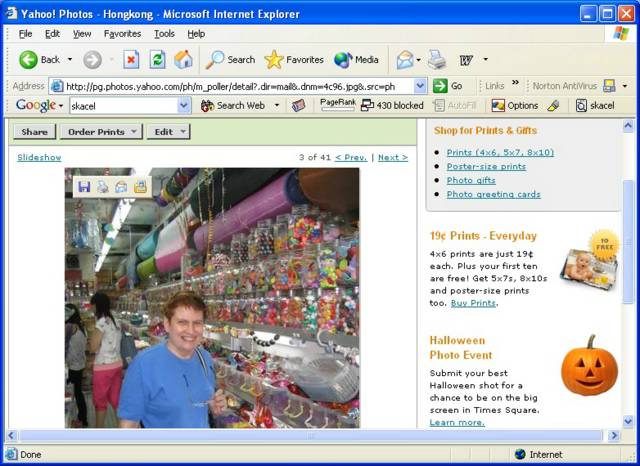
Task: Click the page icon in the address bar
Action: click(x=57, y=86)
